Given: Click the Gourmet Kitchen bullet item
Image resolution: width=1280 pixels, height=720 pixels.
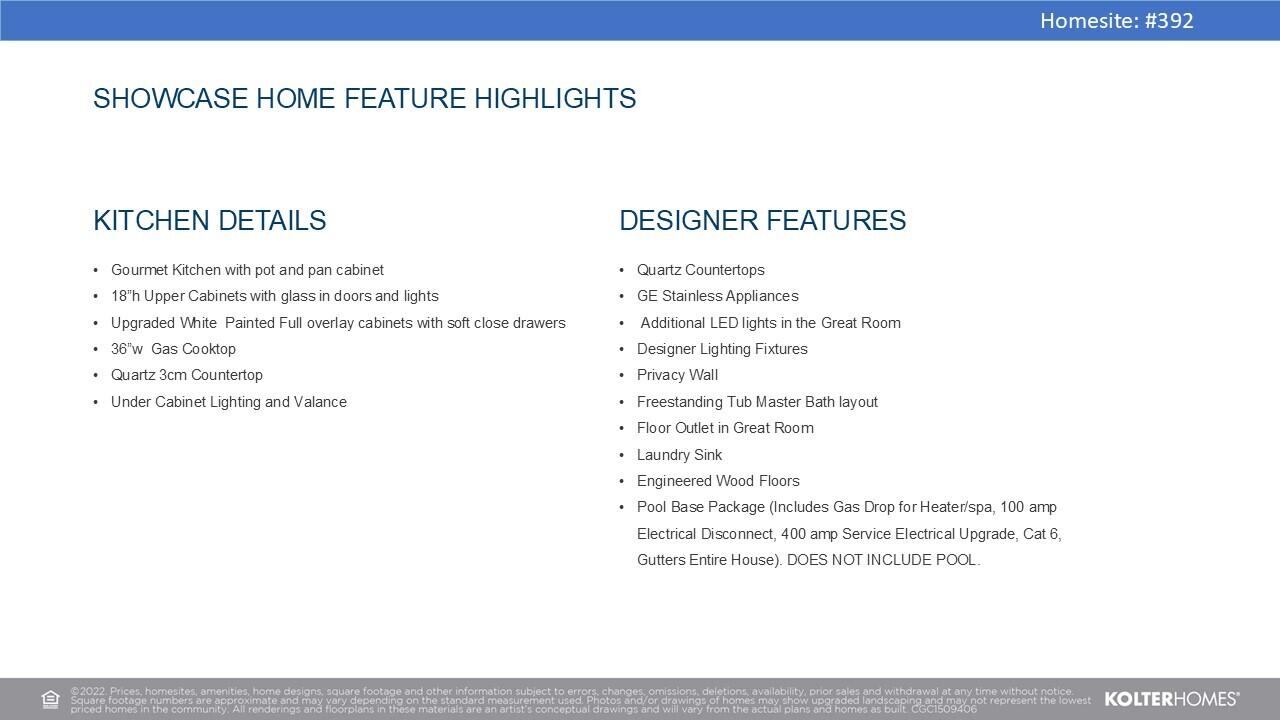Looking at the screenshot, I should tap(247, 269).
